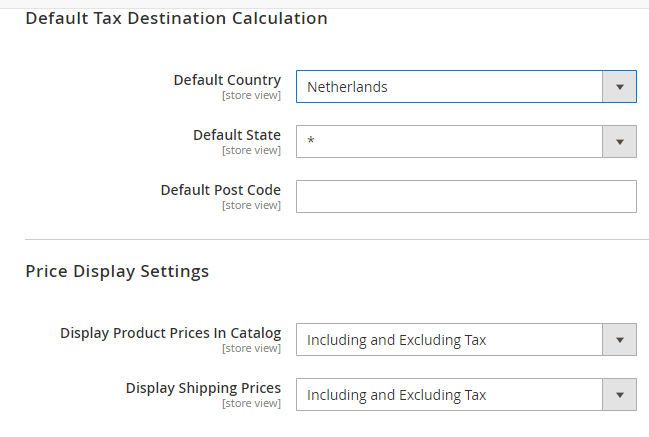Click the Display Product Prices In Catalog label
This screenshot has height=437, width=649.
coord(170,333)
